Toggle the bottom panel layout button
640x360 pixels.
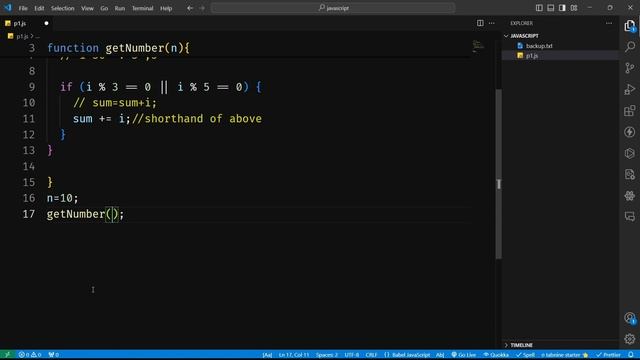click(x=551, y=8)
